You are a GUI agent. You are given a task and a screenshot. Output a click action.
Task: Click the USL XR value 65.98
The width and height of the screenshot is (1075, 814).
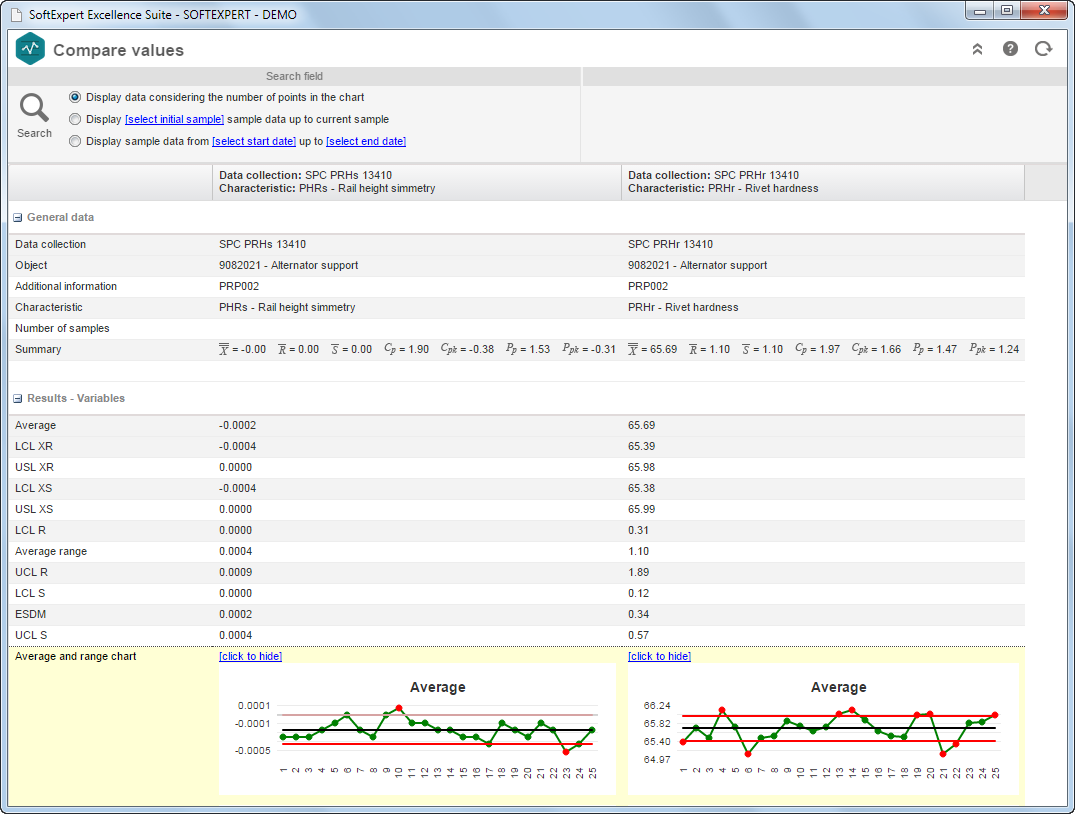(x=642, y=467)
